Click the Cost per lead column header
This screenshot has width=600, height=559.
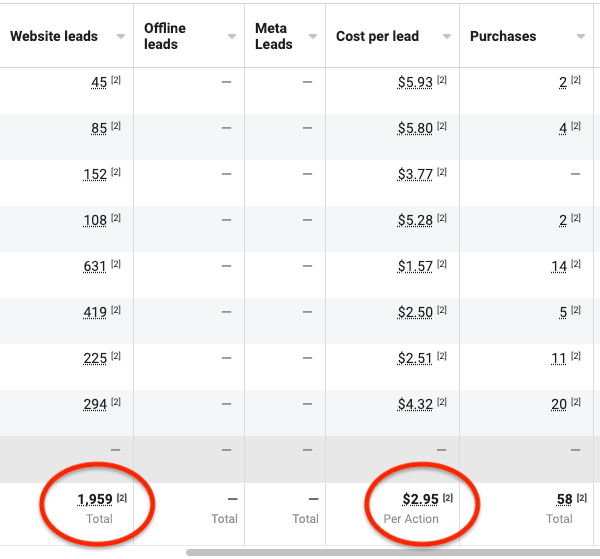click(x=377, y=36)
